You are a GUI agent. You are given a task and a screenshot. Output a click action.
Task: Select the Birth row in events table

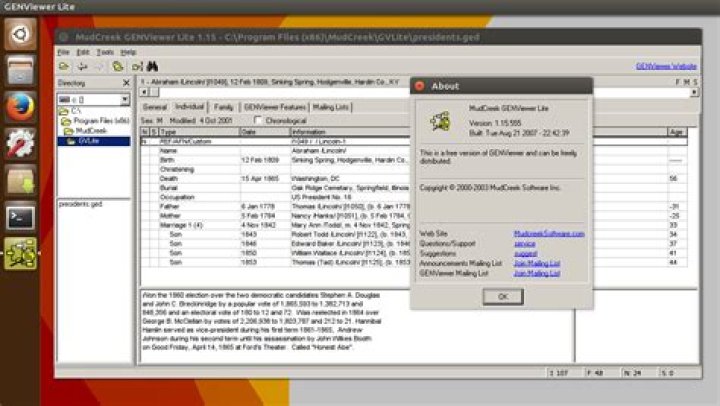point(276,160)
